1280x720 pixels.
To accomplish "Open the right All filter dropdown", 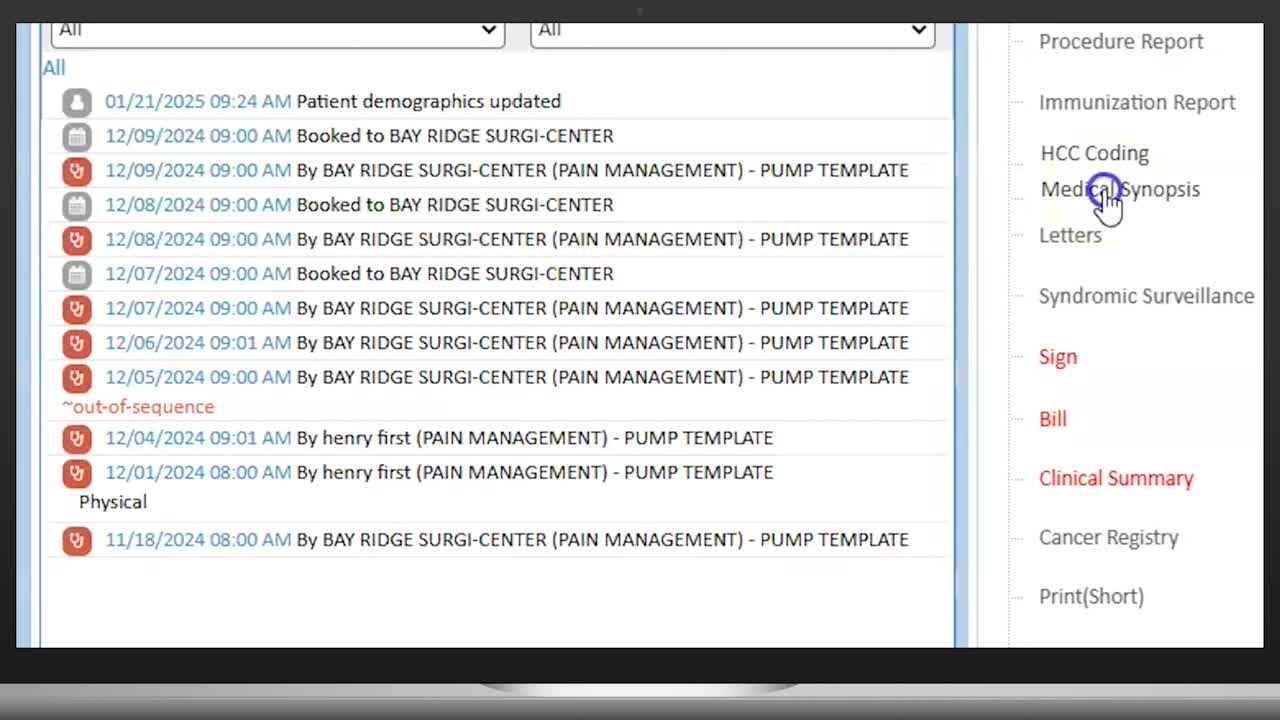I will click(732, 31).
